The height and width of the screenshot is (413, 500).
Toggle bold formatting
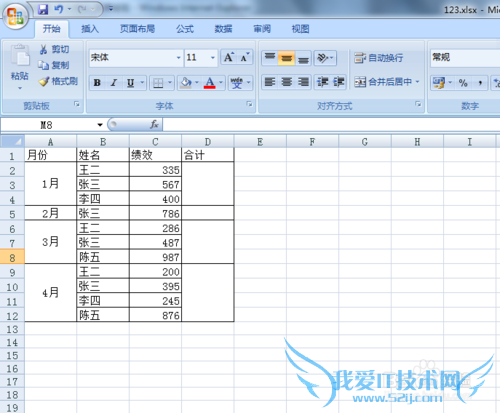coord(97,82)
